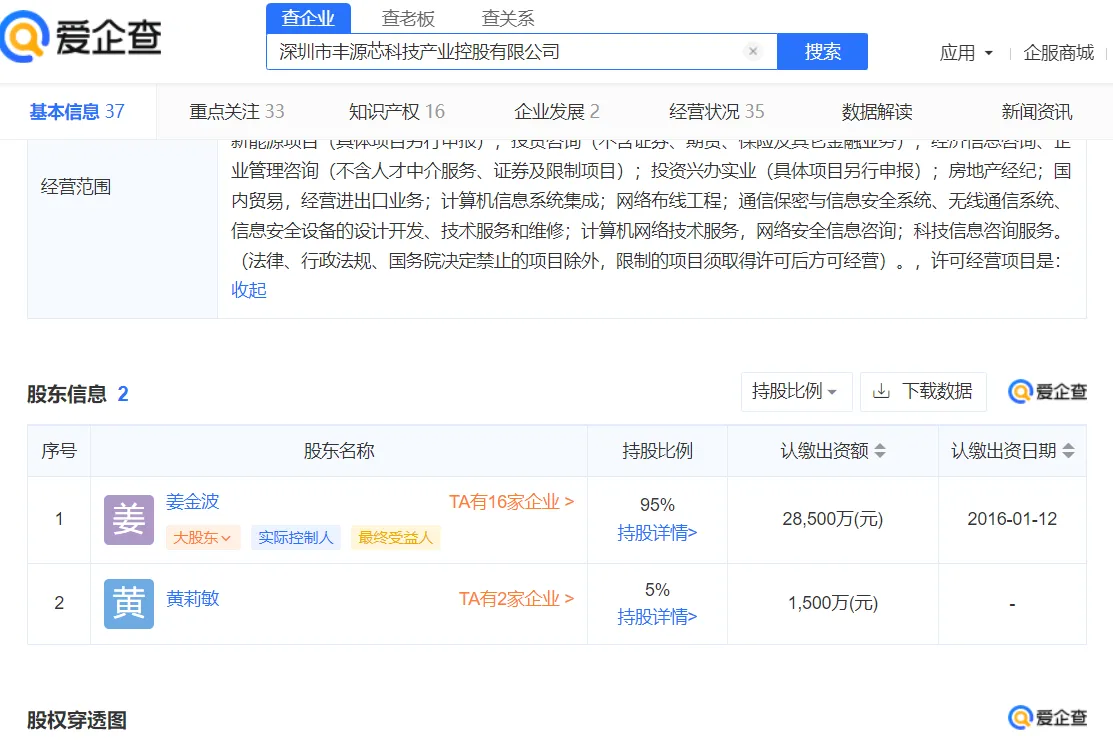Screen dimensions: 1113x749
Task: Sort by 认缴出资日期 arrow icon
Action: click(x=1068, y=451)
